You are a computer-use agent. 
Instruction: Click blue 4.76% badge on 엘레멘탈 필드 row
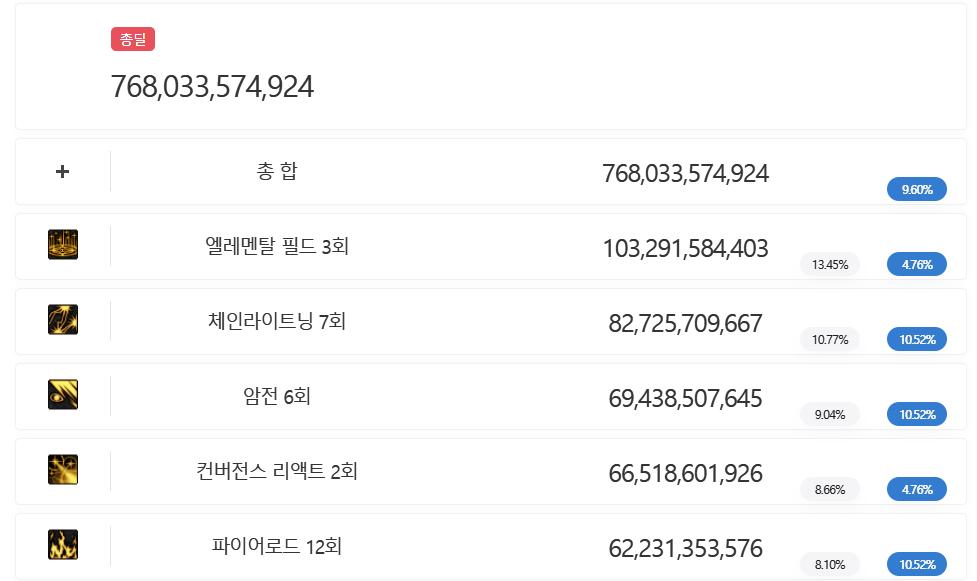916,265
